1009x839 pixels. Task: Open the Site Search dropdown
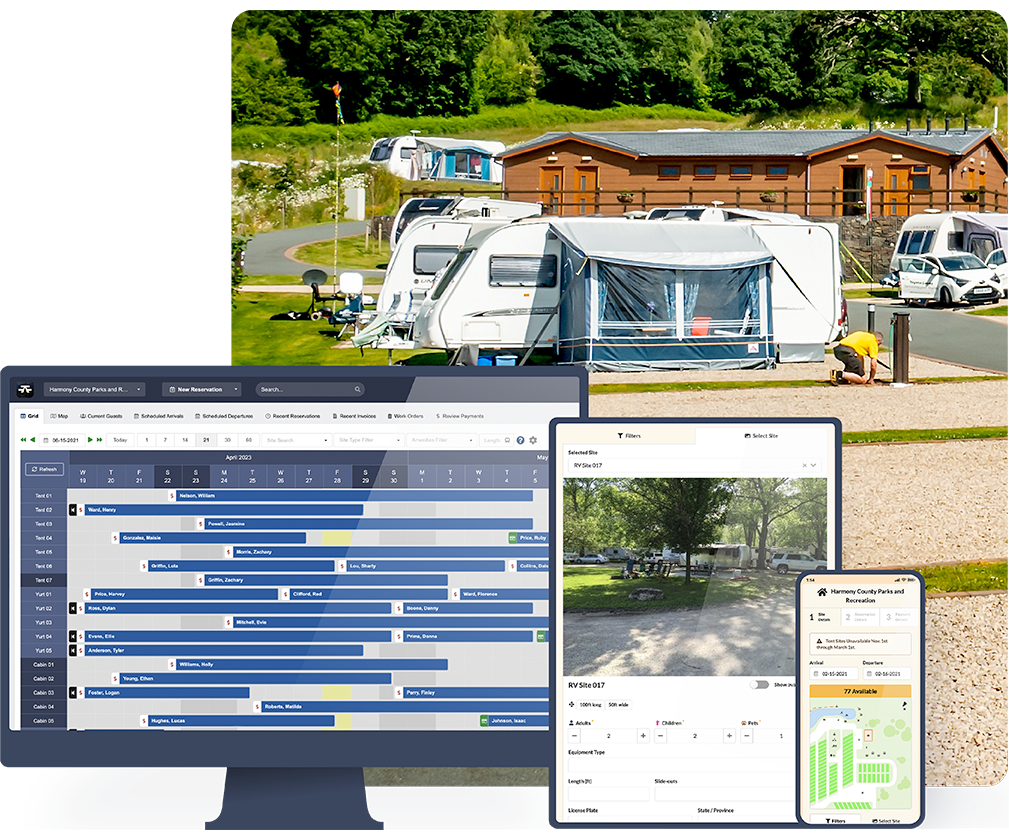click(297, 440)
